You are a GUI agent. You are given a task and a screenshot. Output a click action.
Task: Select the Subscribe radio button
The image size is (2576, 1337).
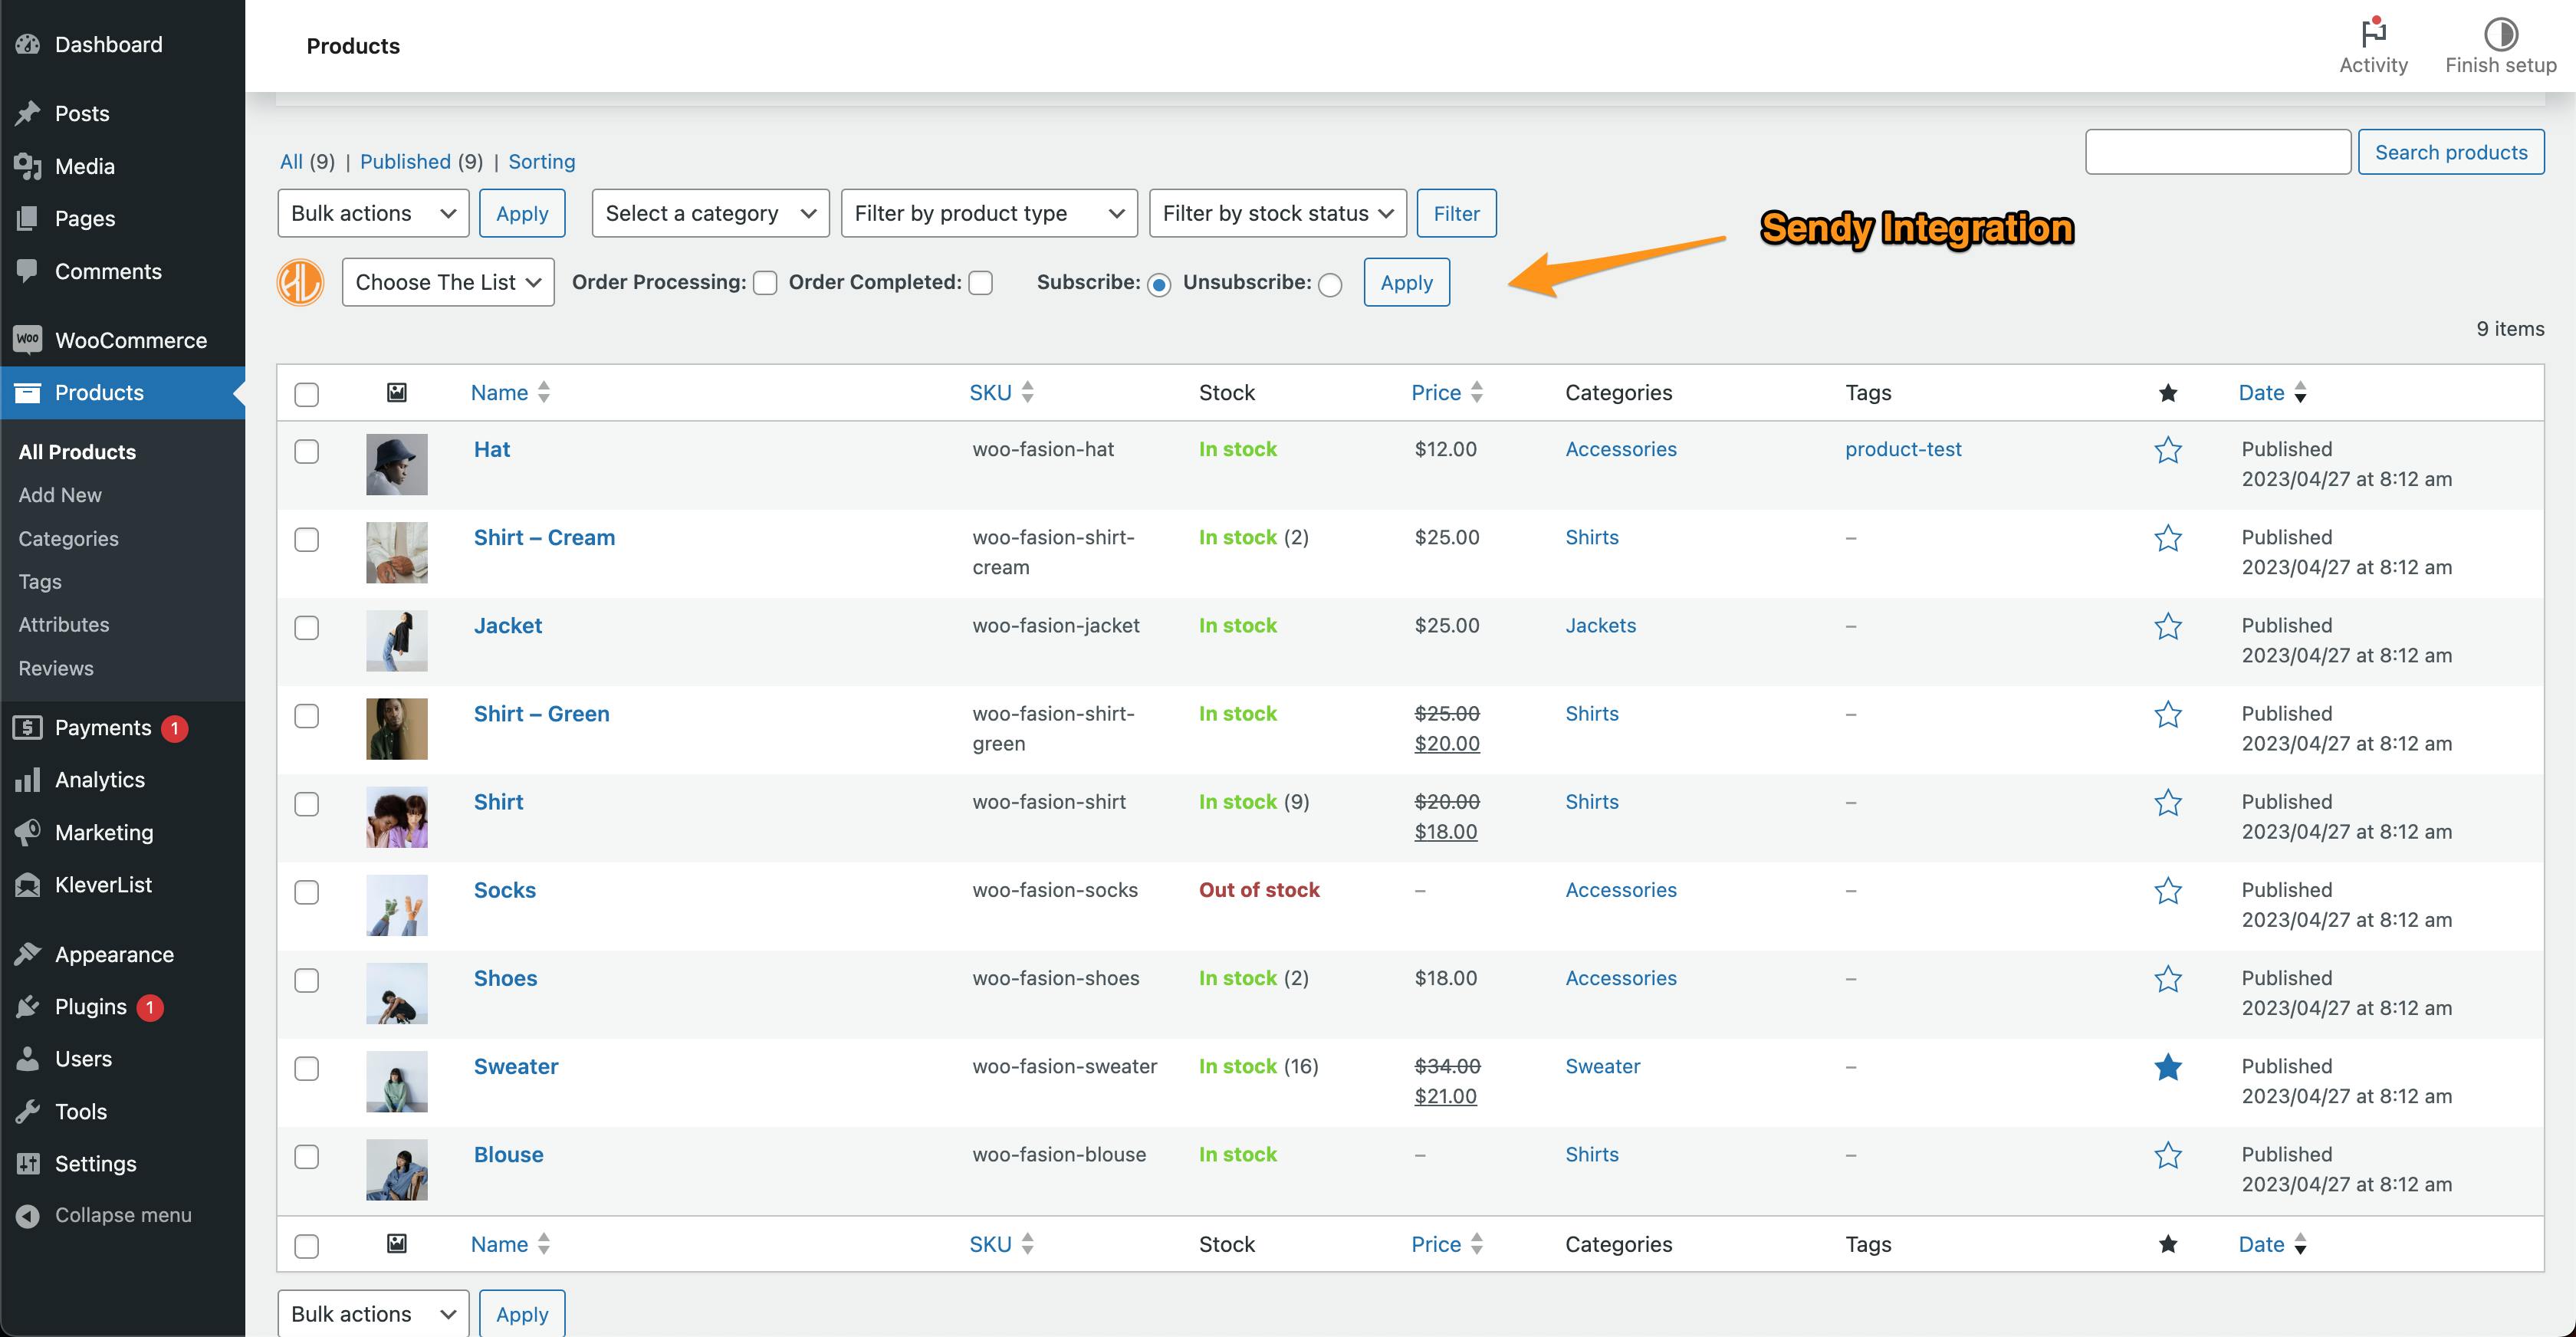pos(1159,285)
